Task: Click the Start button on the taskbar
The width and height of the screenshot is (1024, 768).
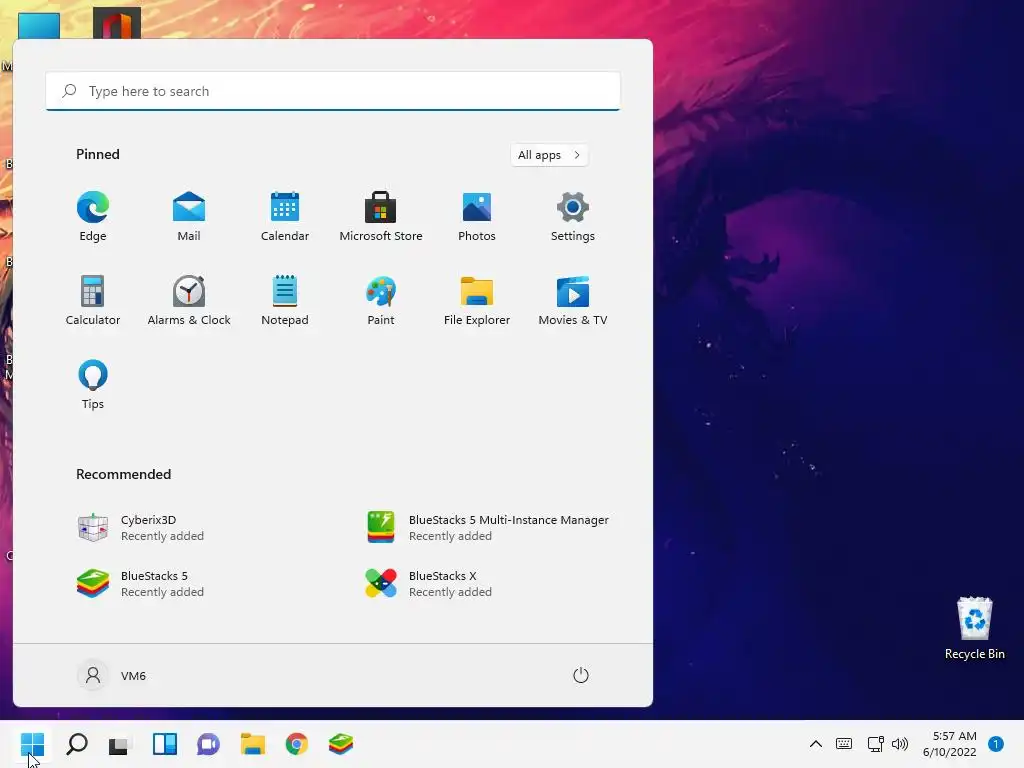Action: (32, 744)
